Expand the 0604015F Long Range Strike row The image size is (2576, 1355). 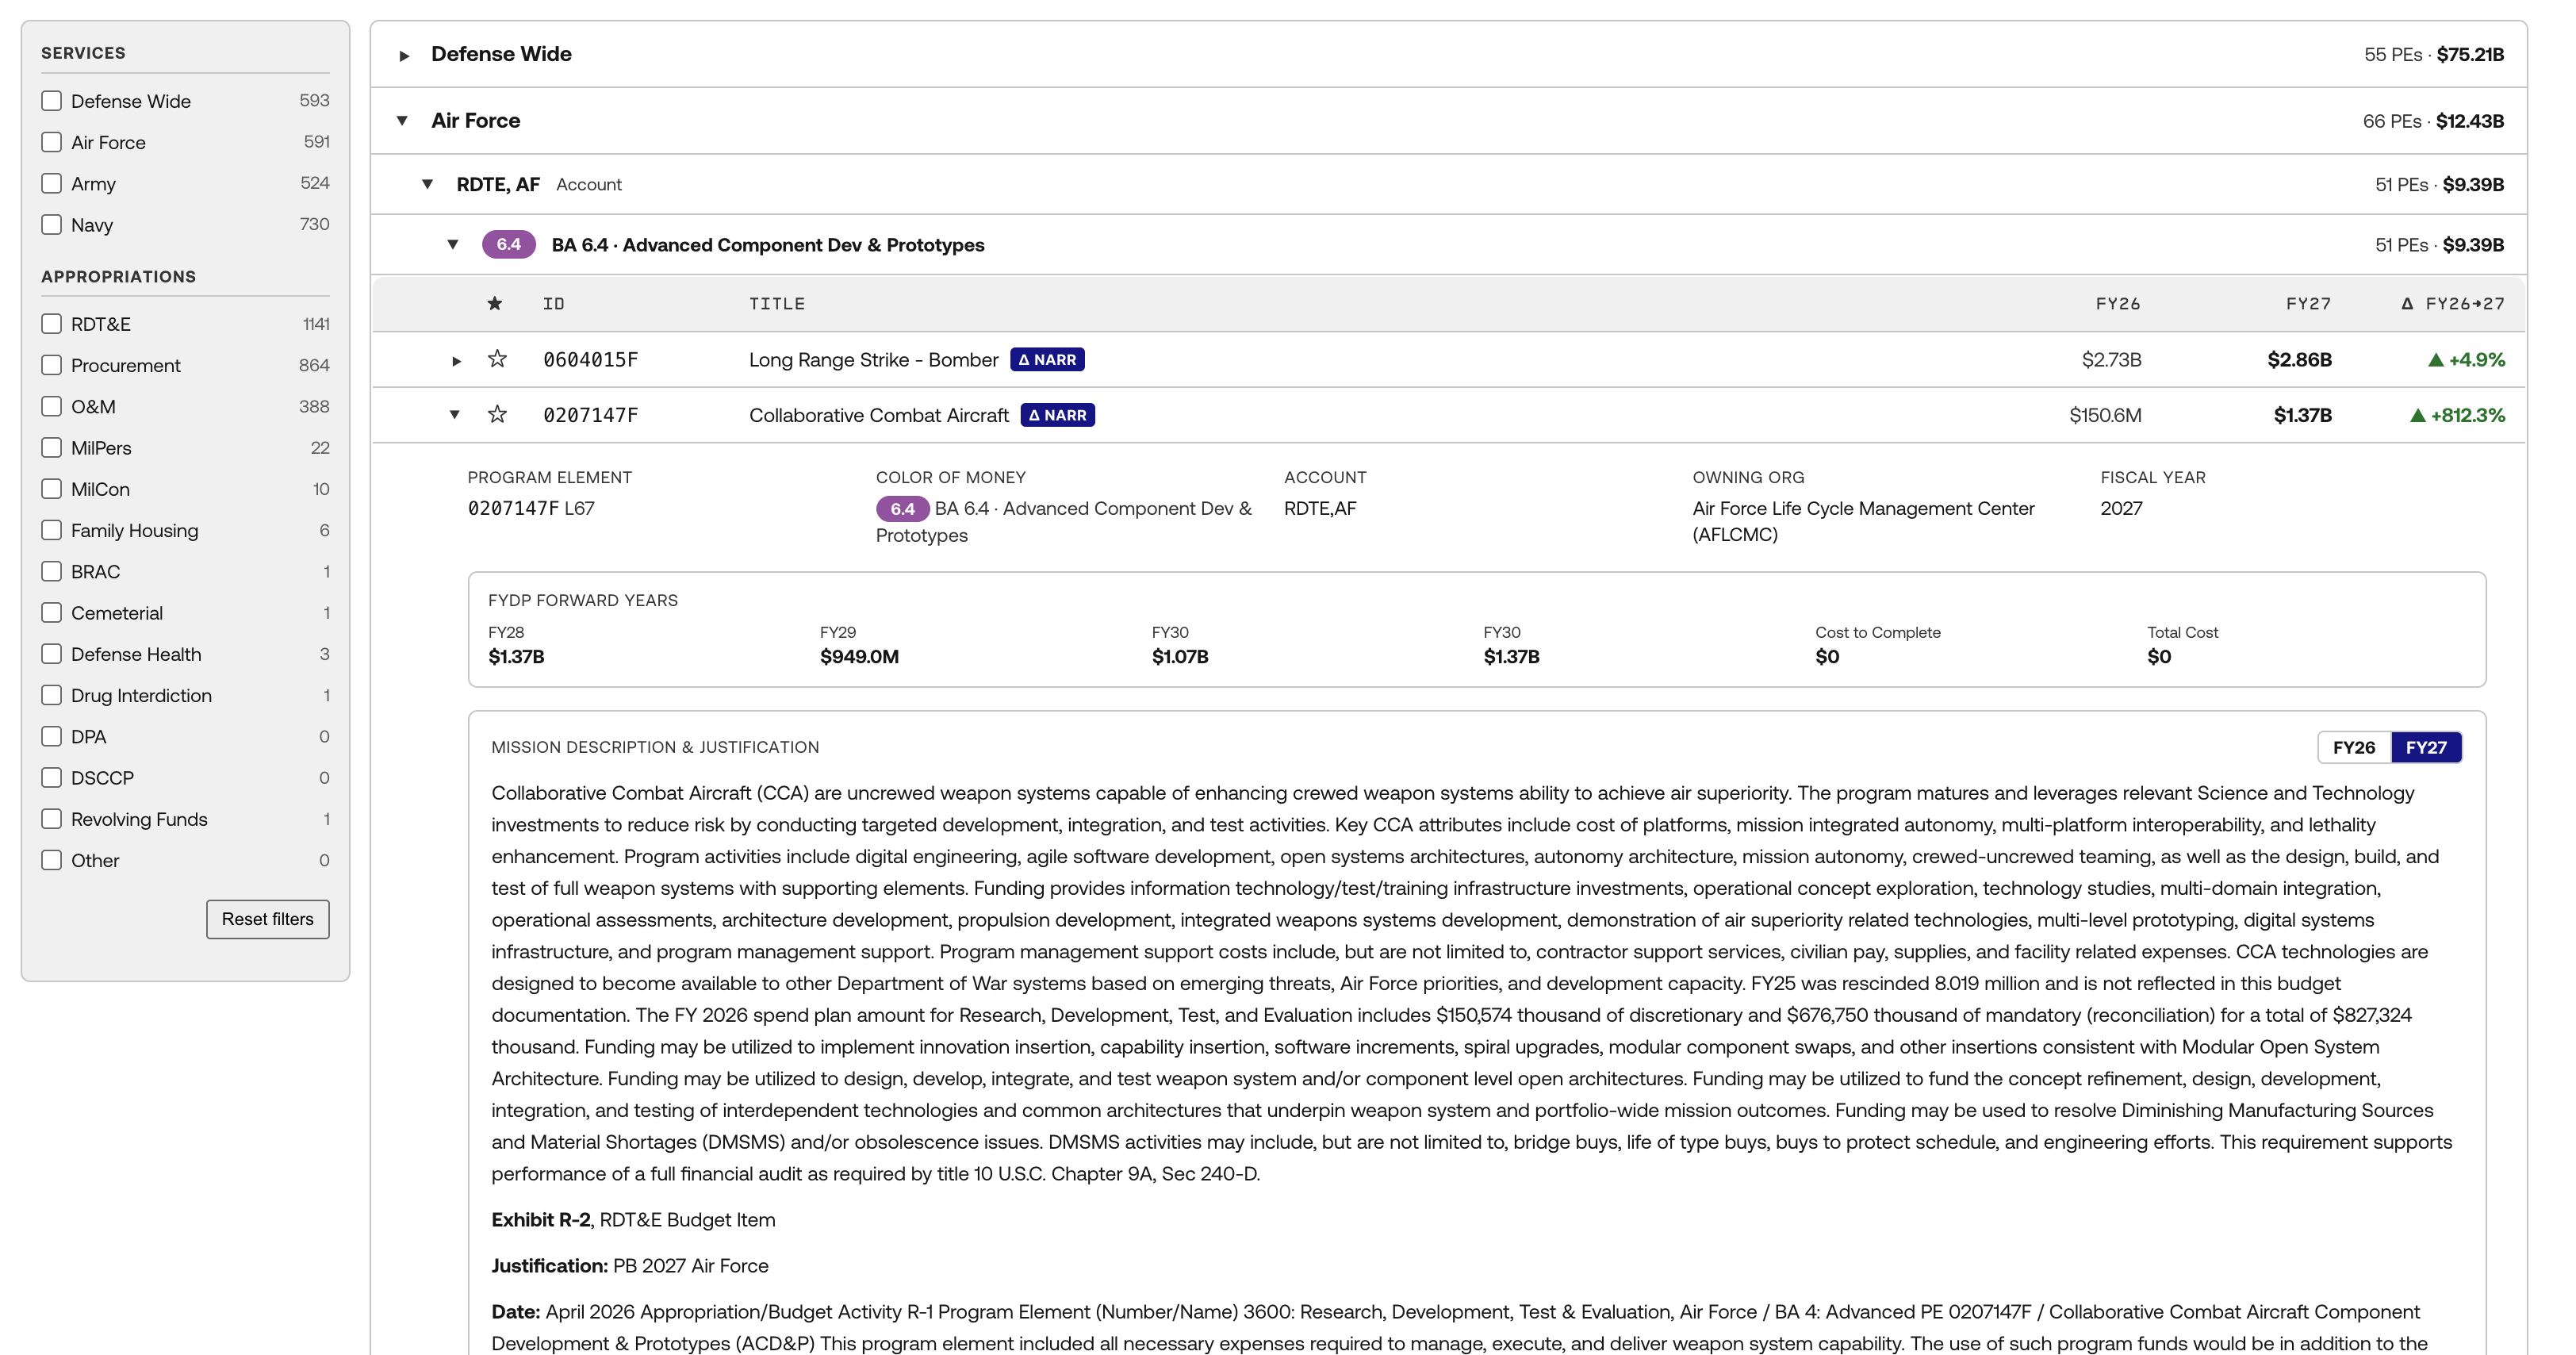456,360
